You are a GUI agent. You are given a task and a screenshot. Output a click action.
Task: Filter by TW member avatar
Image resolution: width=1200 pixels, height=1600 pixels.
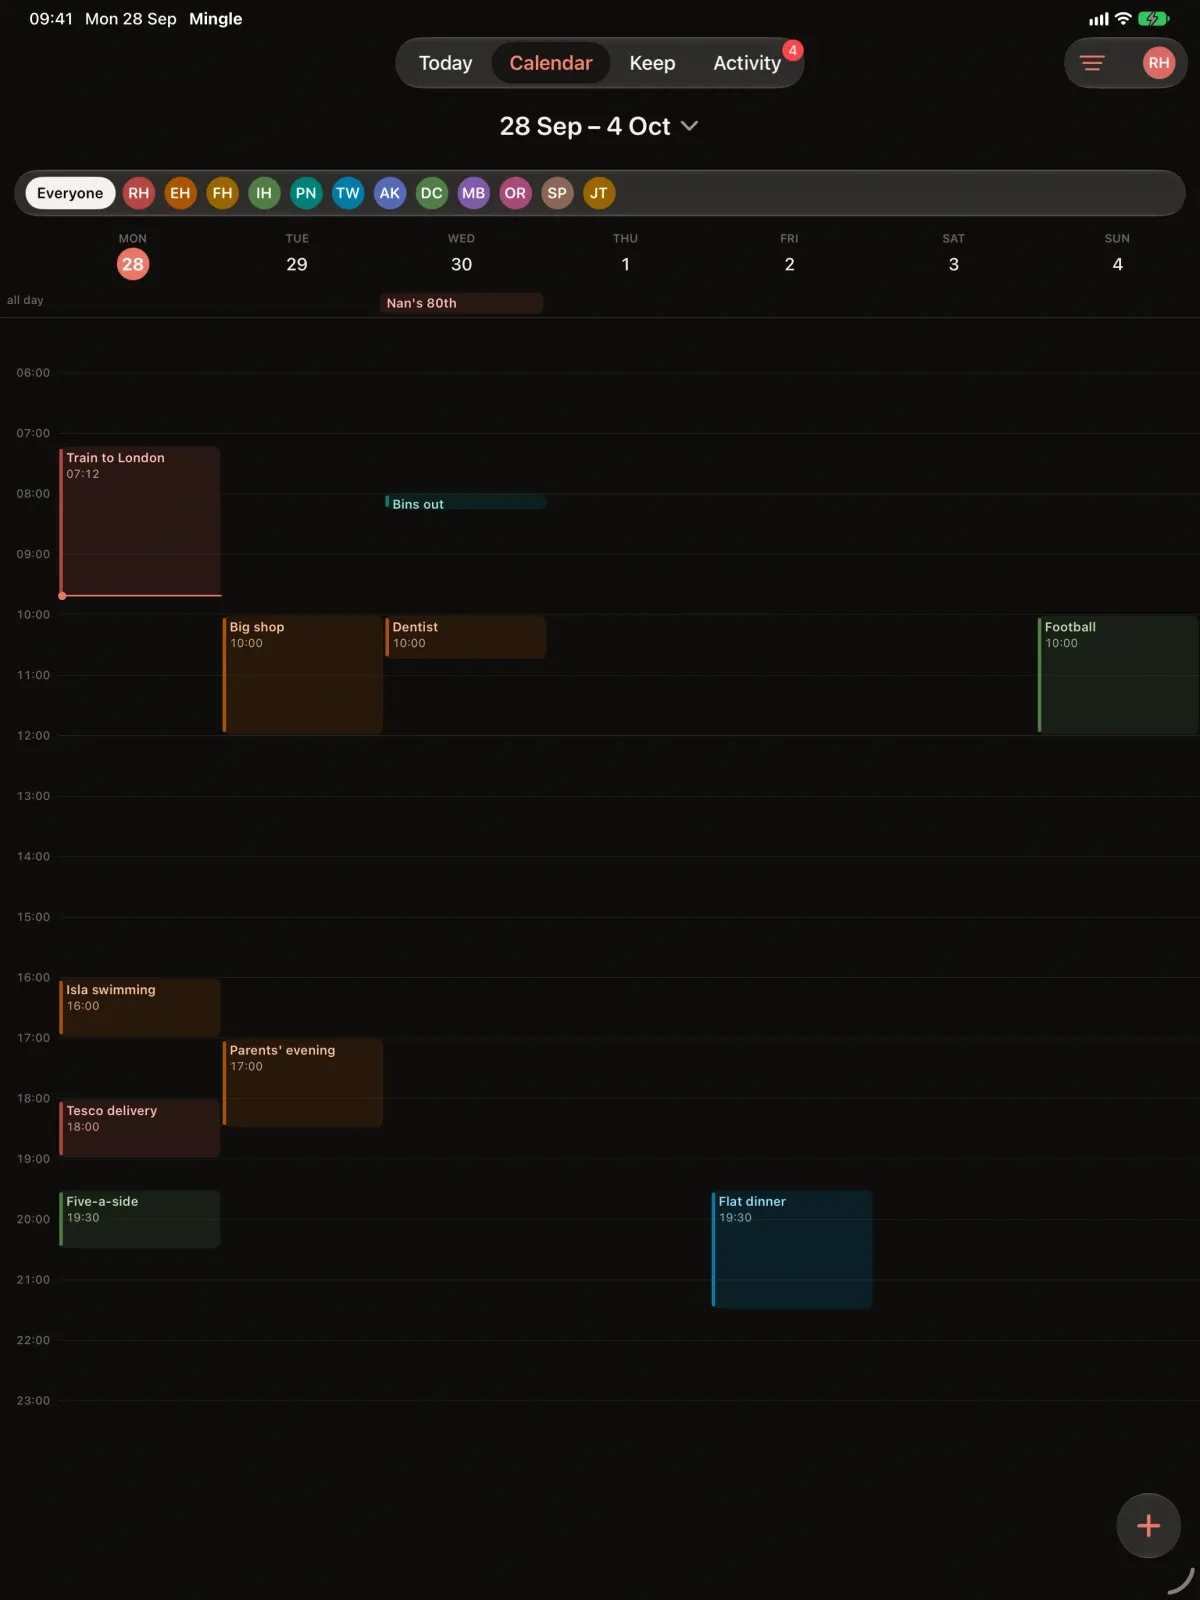pyautogui.click(x=348, y=193)
